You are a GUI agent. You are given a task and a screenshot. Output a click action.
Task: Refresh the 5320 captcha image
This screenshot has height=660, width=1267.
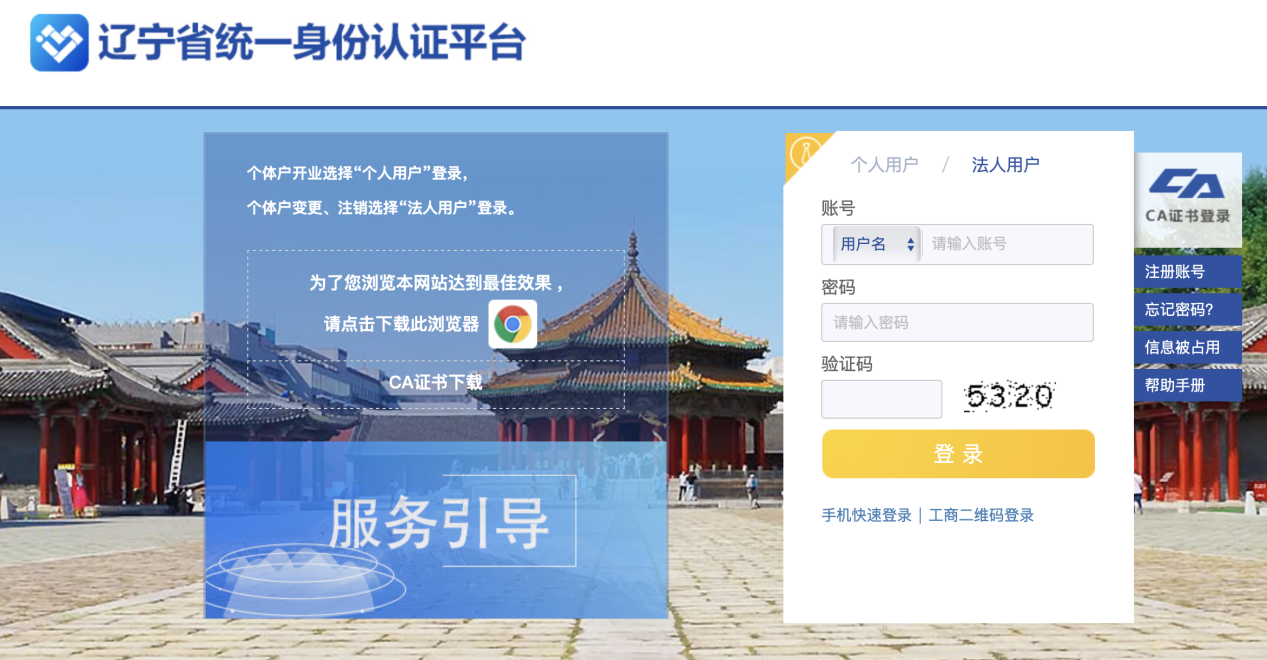click(1009, 397)
